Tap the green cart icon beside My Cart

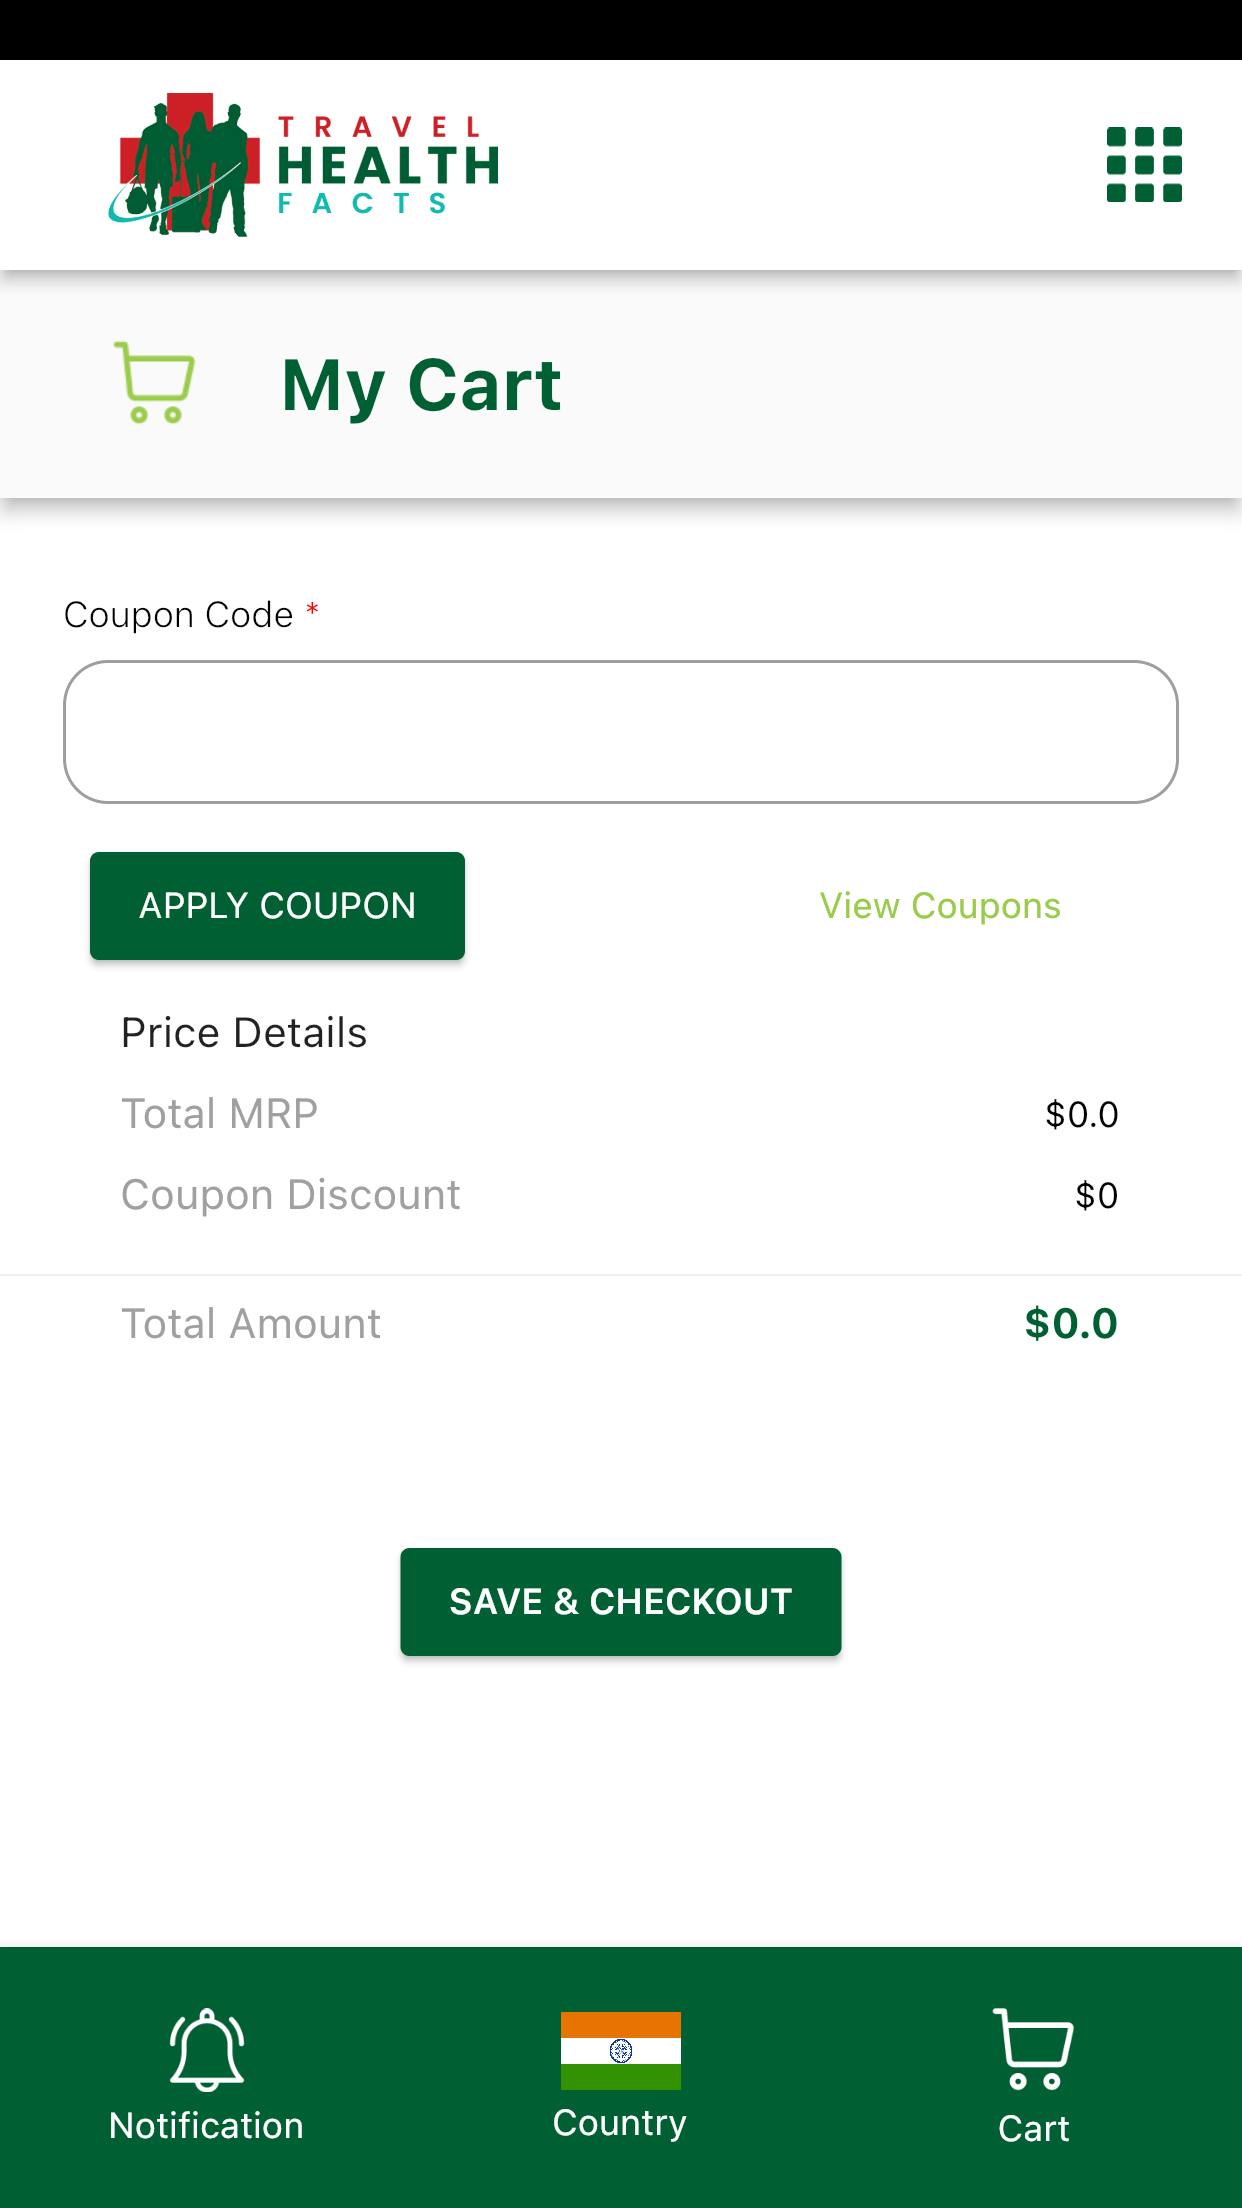pos(154,383)
